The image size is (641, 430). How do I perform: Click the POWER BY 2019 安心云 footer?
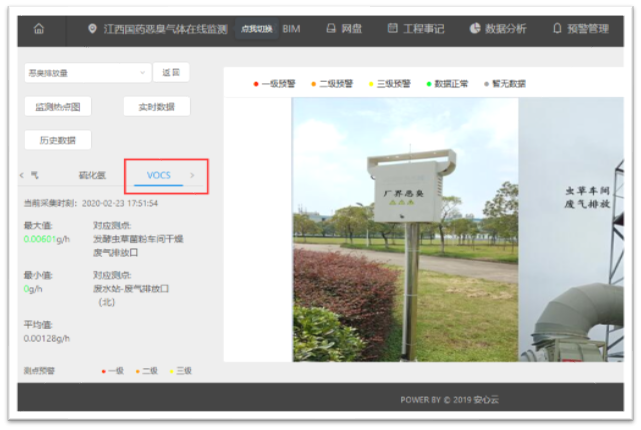coord(449,400)
